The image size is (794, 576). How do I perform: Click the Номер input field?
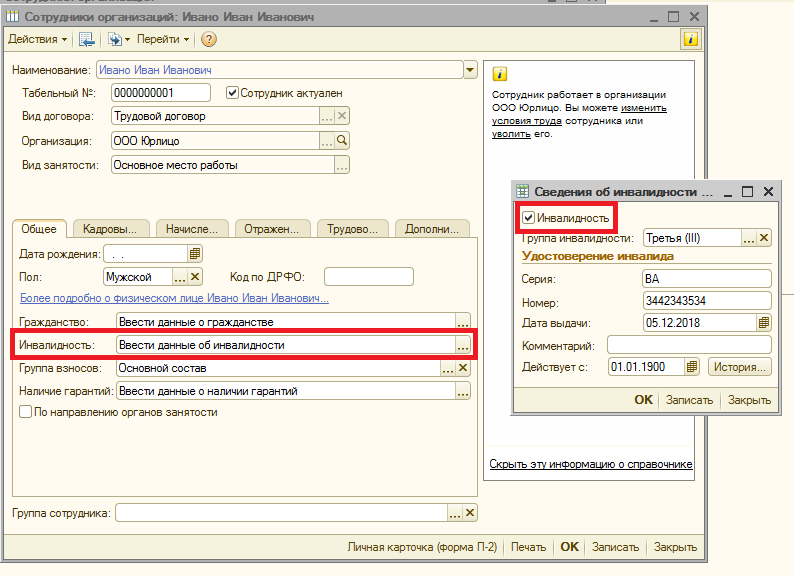[707, 301]
